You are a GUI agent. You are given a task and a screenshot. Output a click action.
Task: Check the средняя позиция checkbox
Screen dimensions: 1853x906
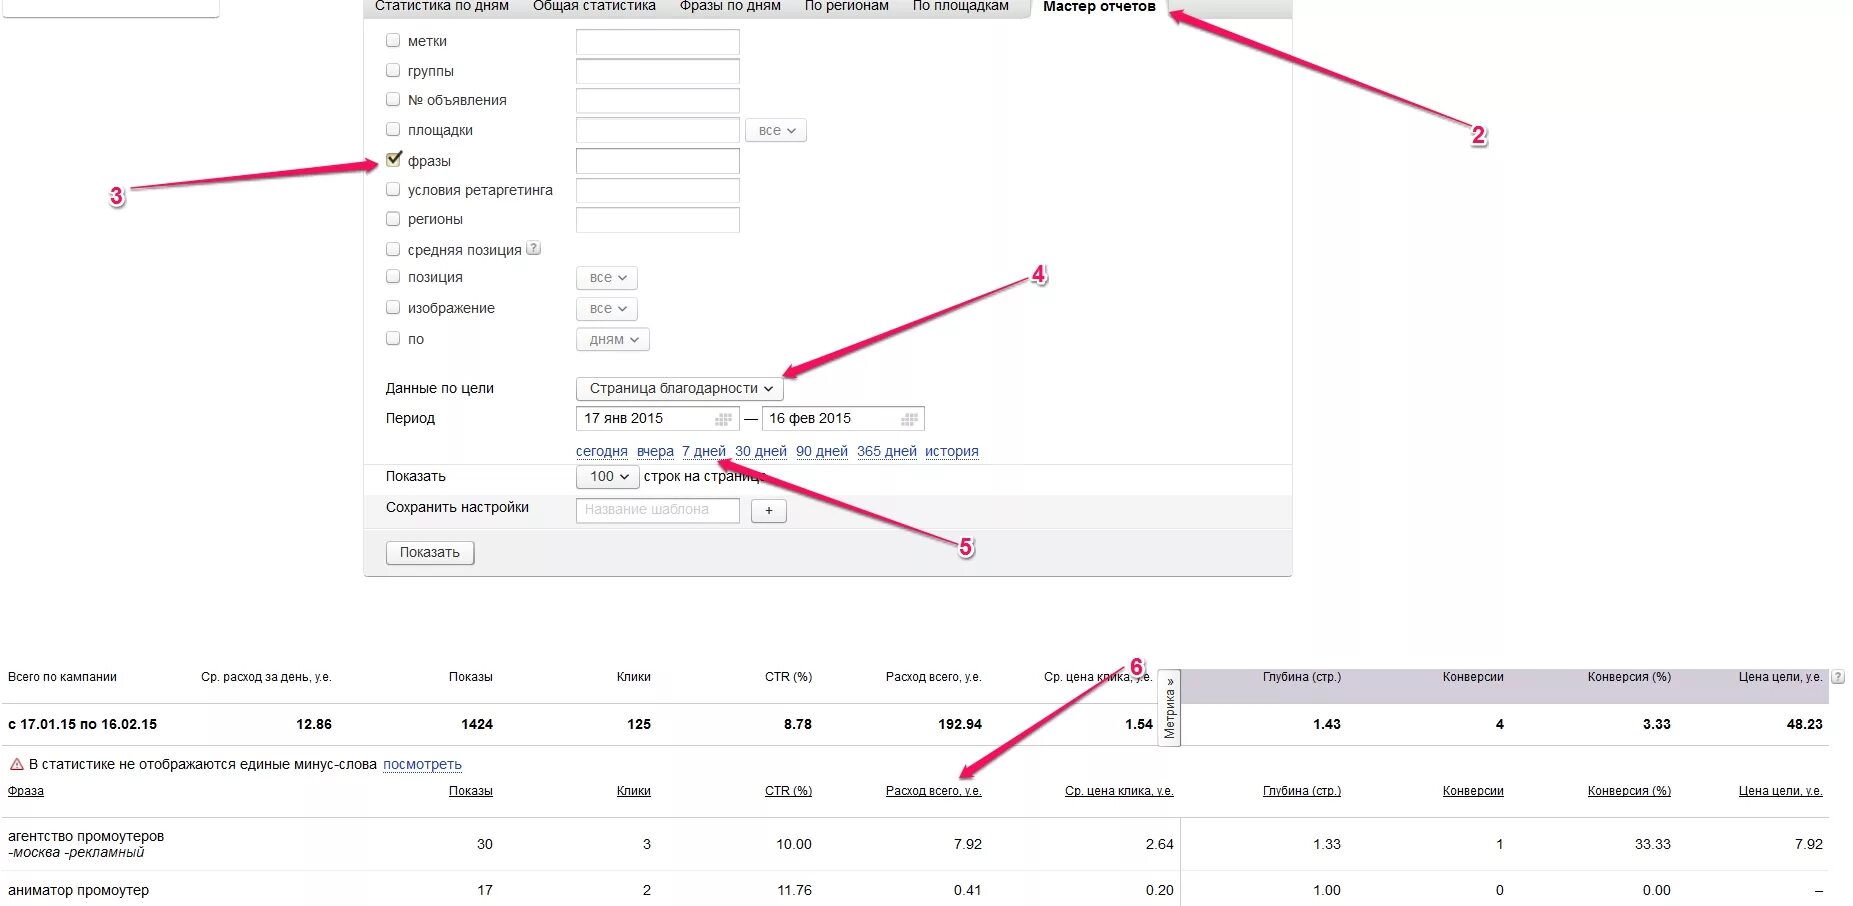[x=393, y=249]
